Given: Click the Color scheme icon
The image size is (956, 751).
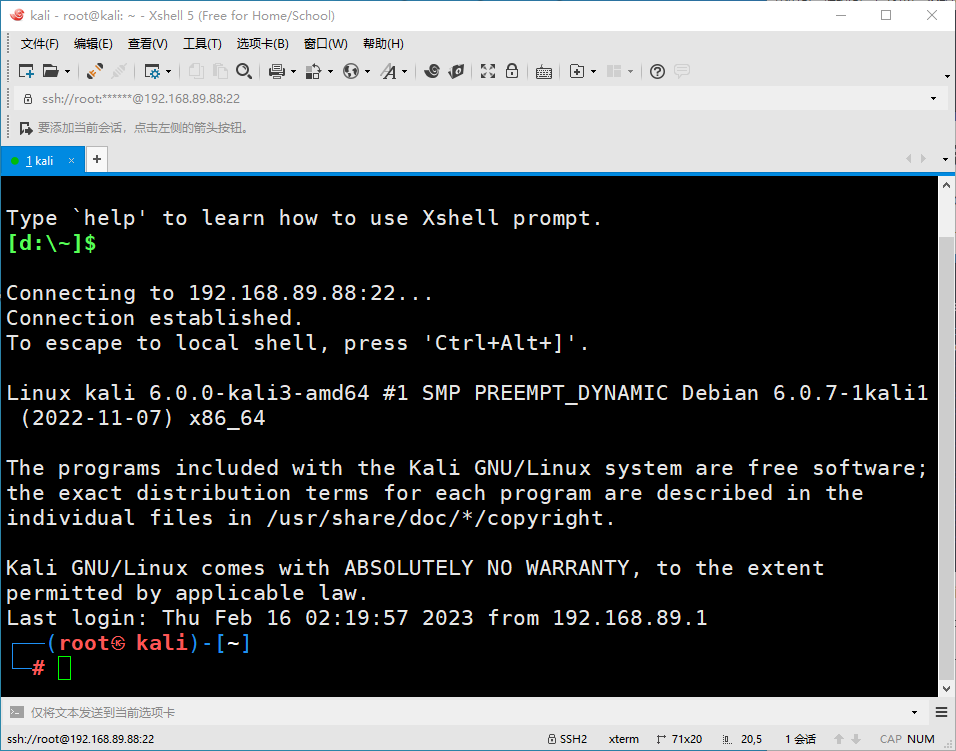Looking at the screenshot, I should (x=313, y=71).
